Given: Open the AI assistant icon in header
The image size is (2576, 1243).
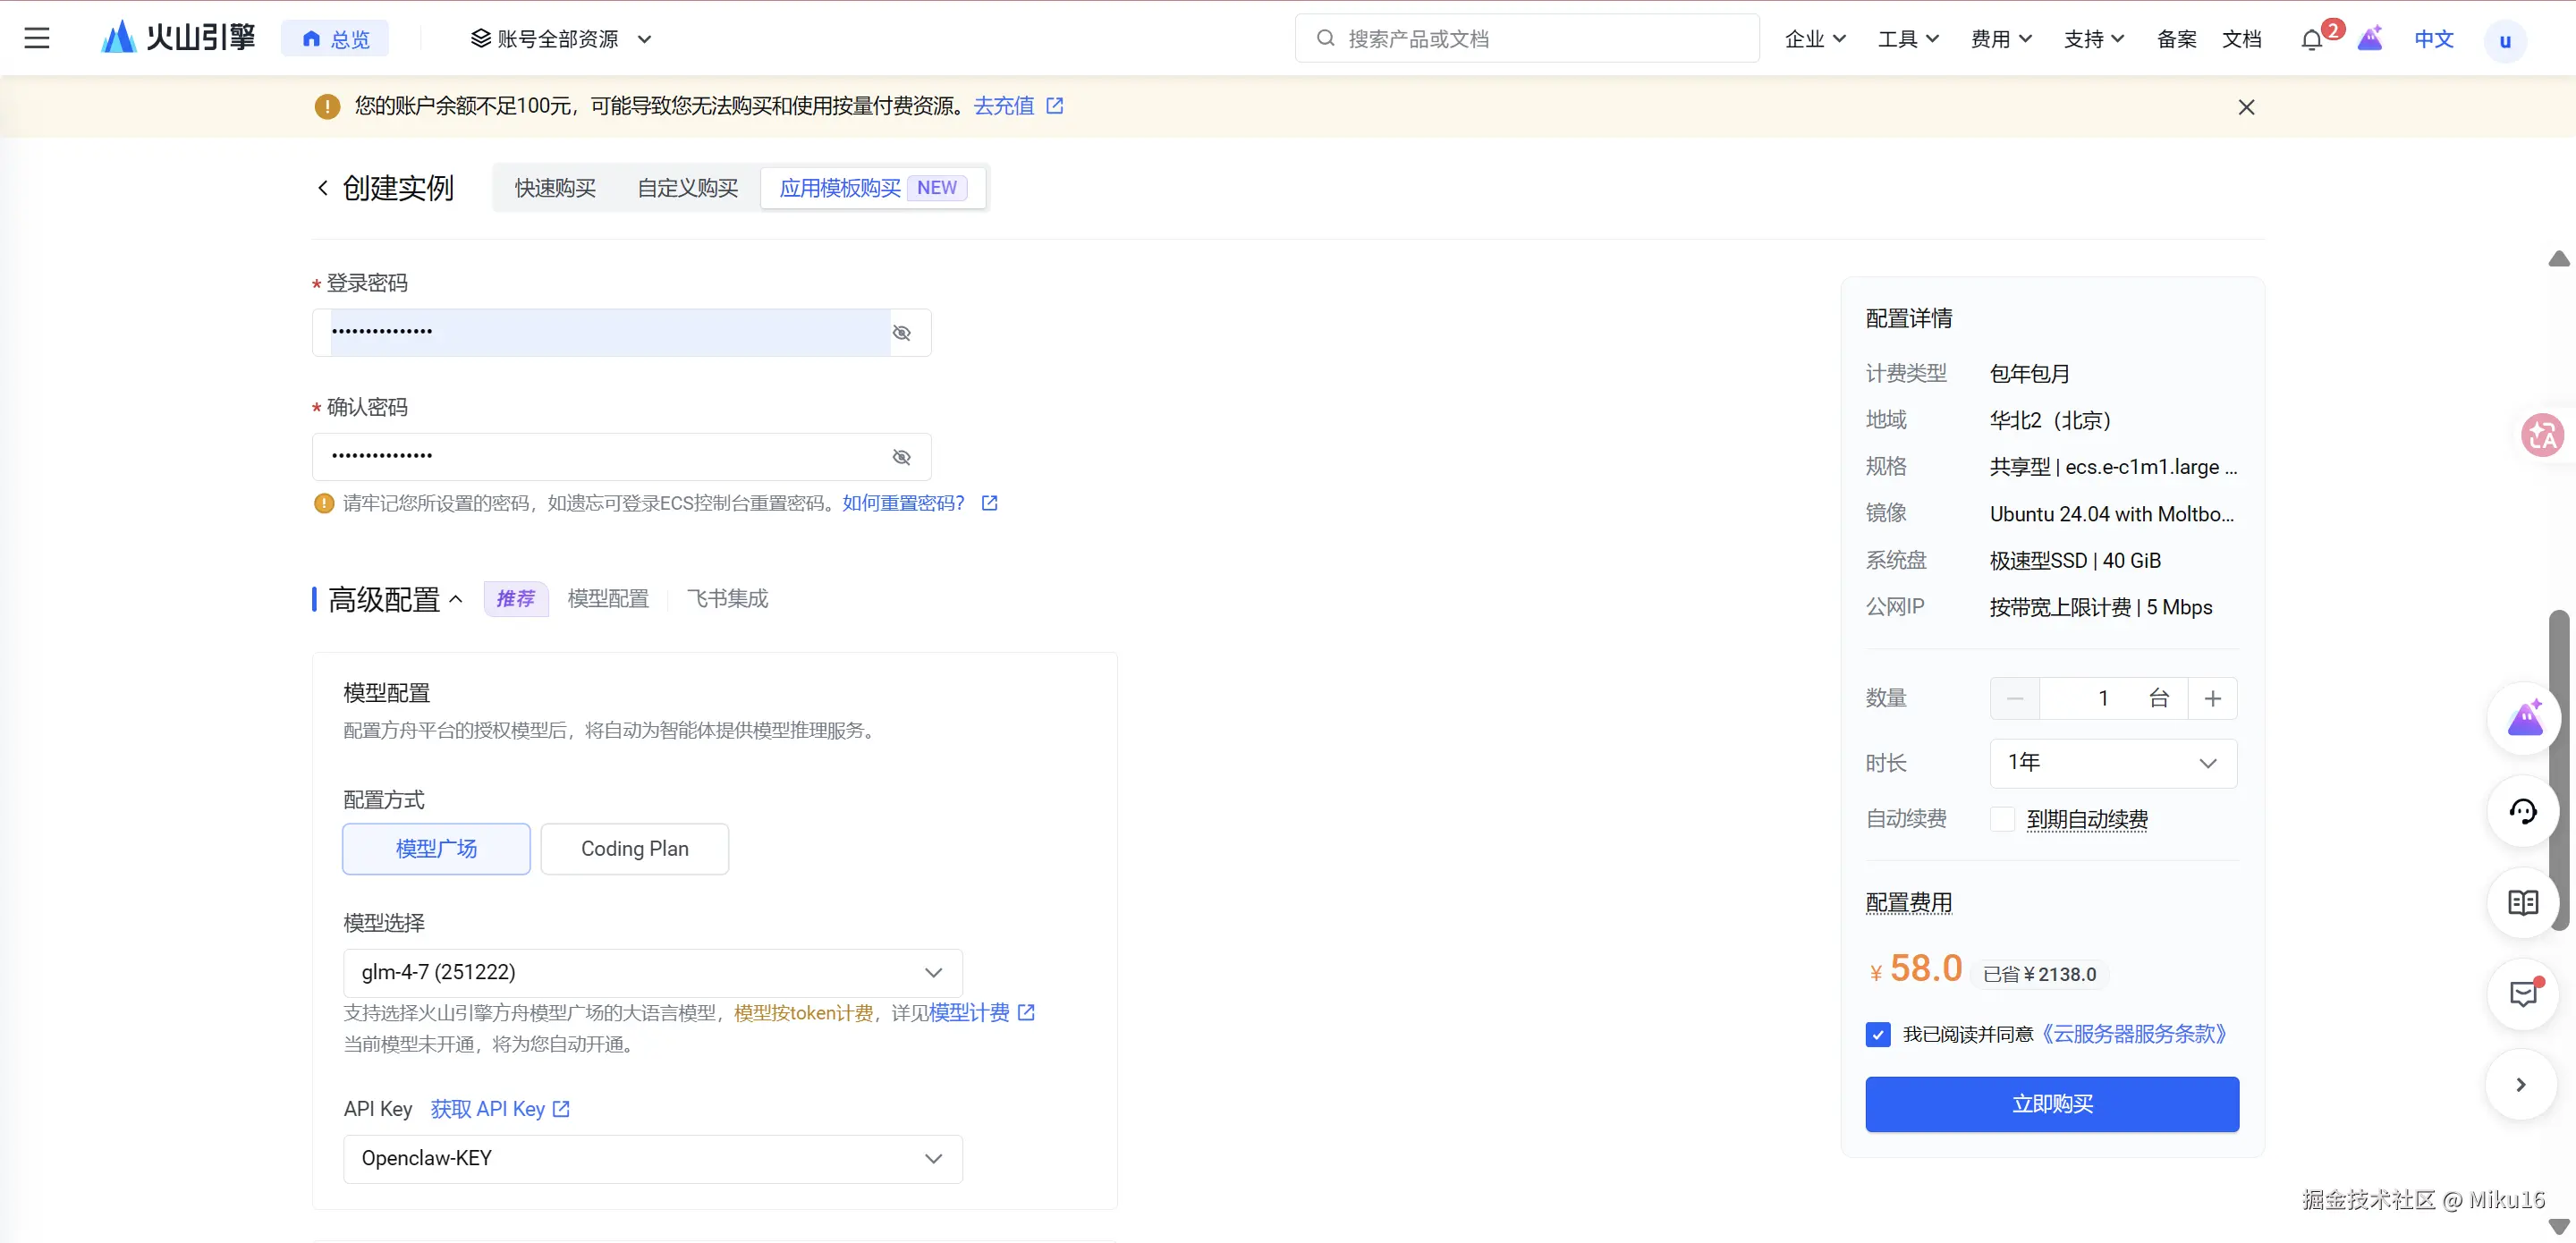Looking at the screenshot, I should (x=2369, y=39).
